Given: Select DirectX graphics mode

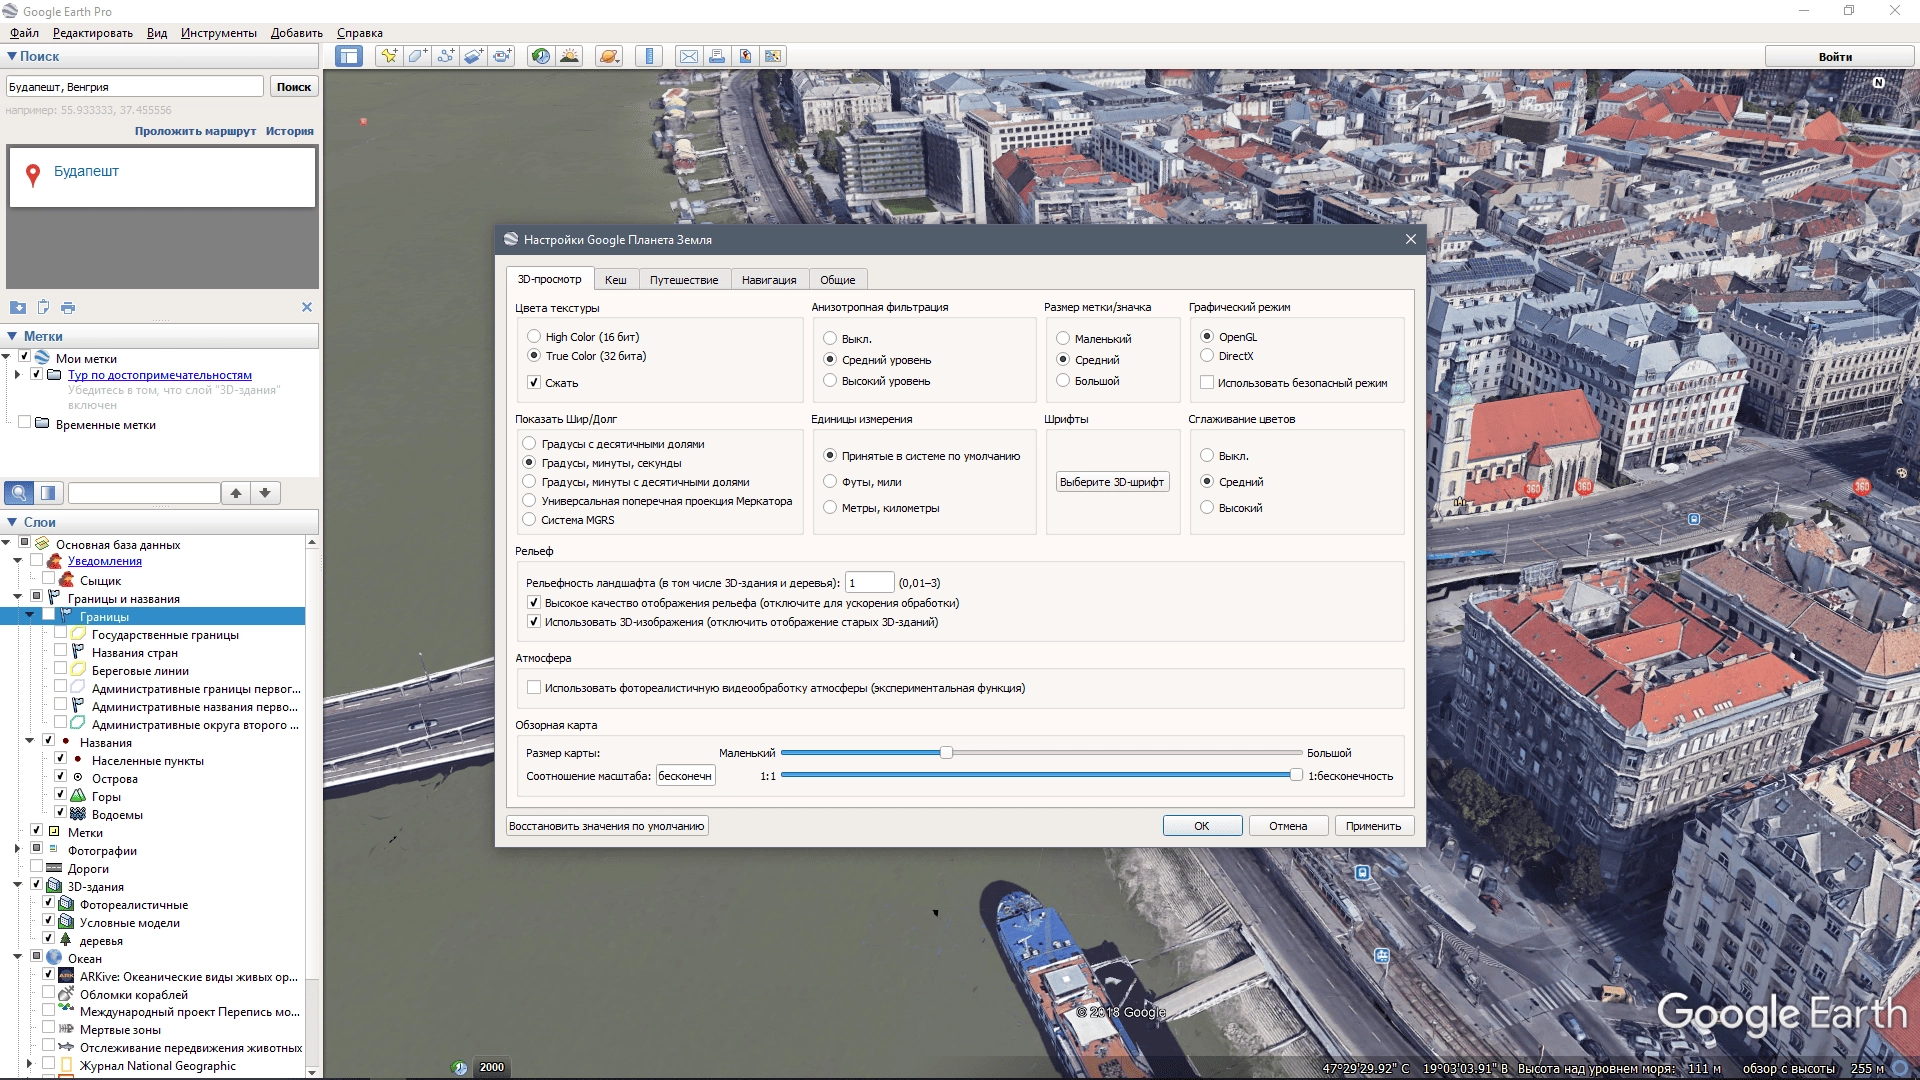Looking at the screenshot, I should (1207, 356).
